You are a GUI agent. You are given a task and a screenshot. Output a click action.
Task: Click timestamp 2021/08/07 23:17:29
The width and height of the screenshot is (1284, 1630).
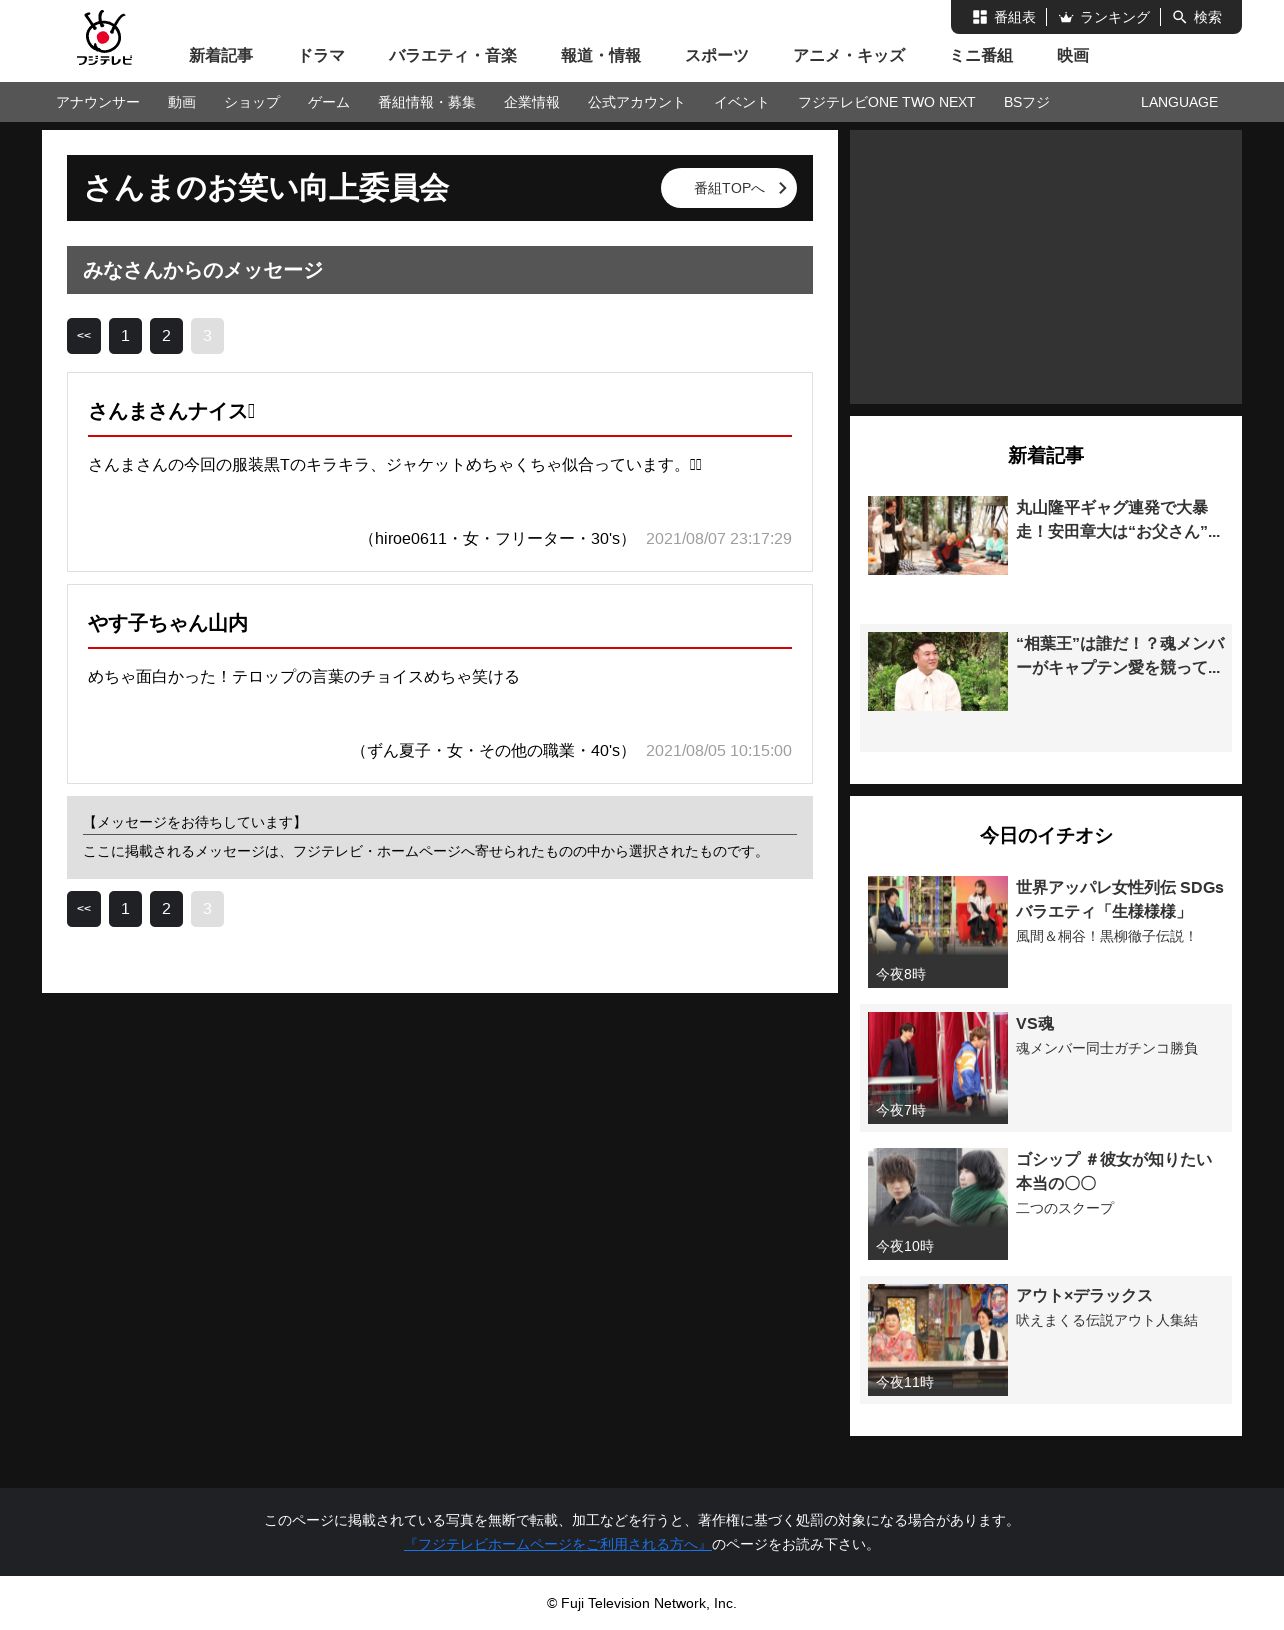pyautogui.click(x=719, y=539)
